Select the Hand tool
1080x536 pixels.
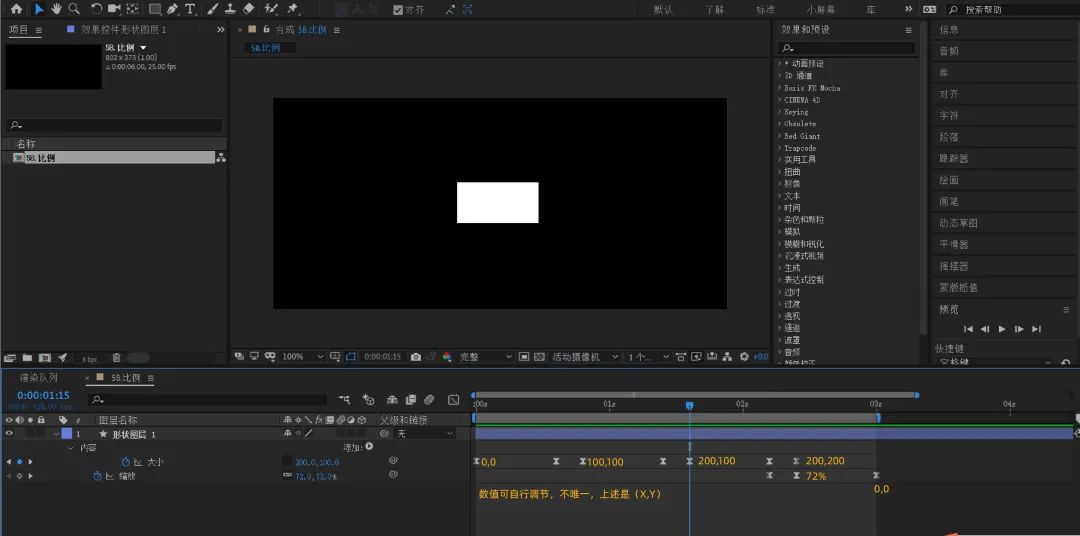tap(56, 9)
